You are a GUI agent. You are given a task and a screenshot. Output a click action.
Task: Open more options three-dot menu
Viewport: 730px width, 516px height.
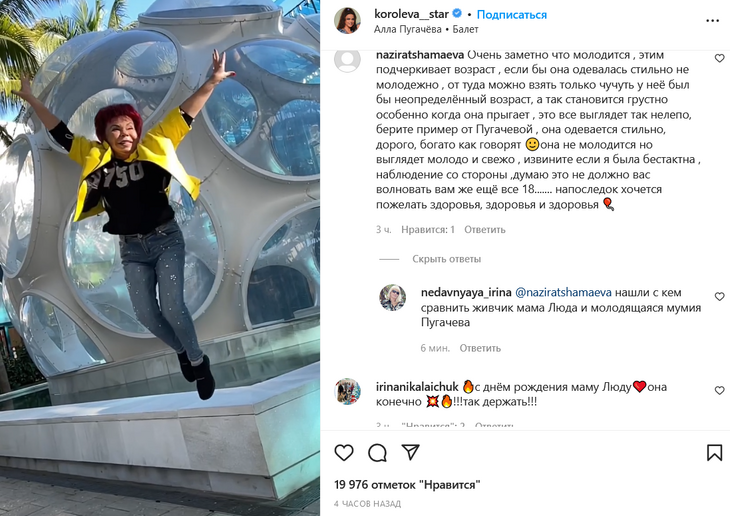712,21
